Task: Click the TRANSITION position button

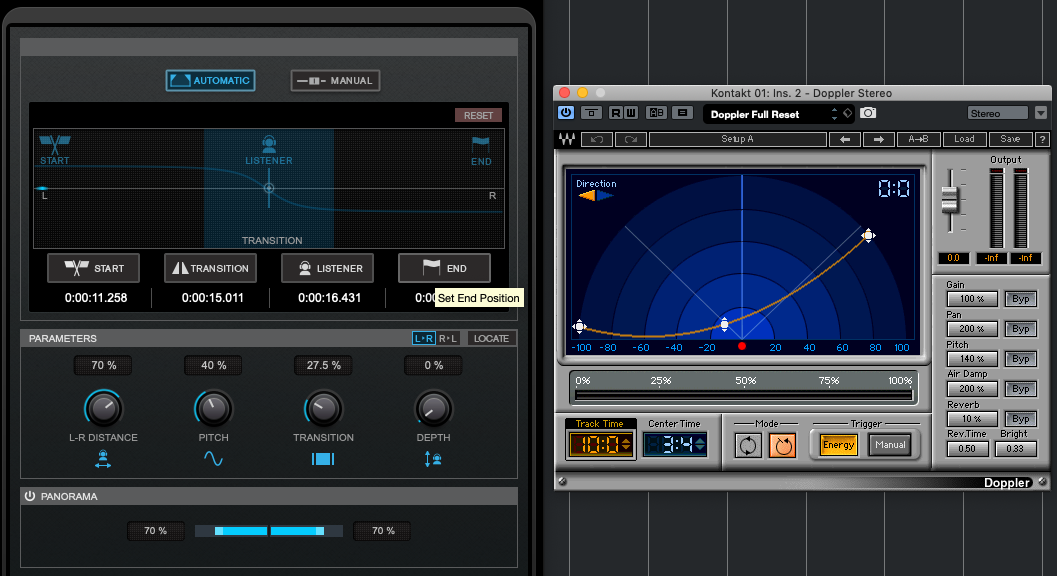Action: (x=210, y=268)
